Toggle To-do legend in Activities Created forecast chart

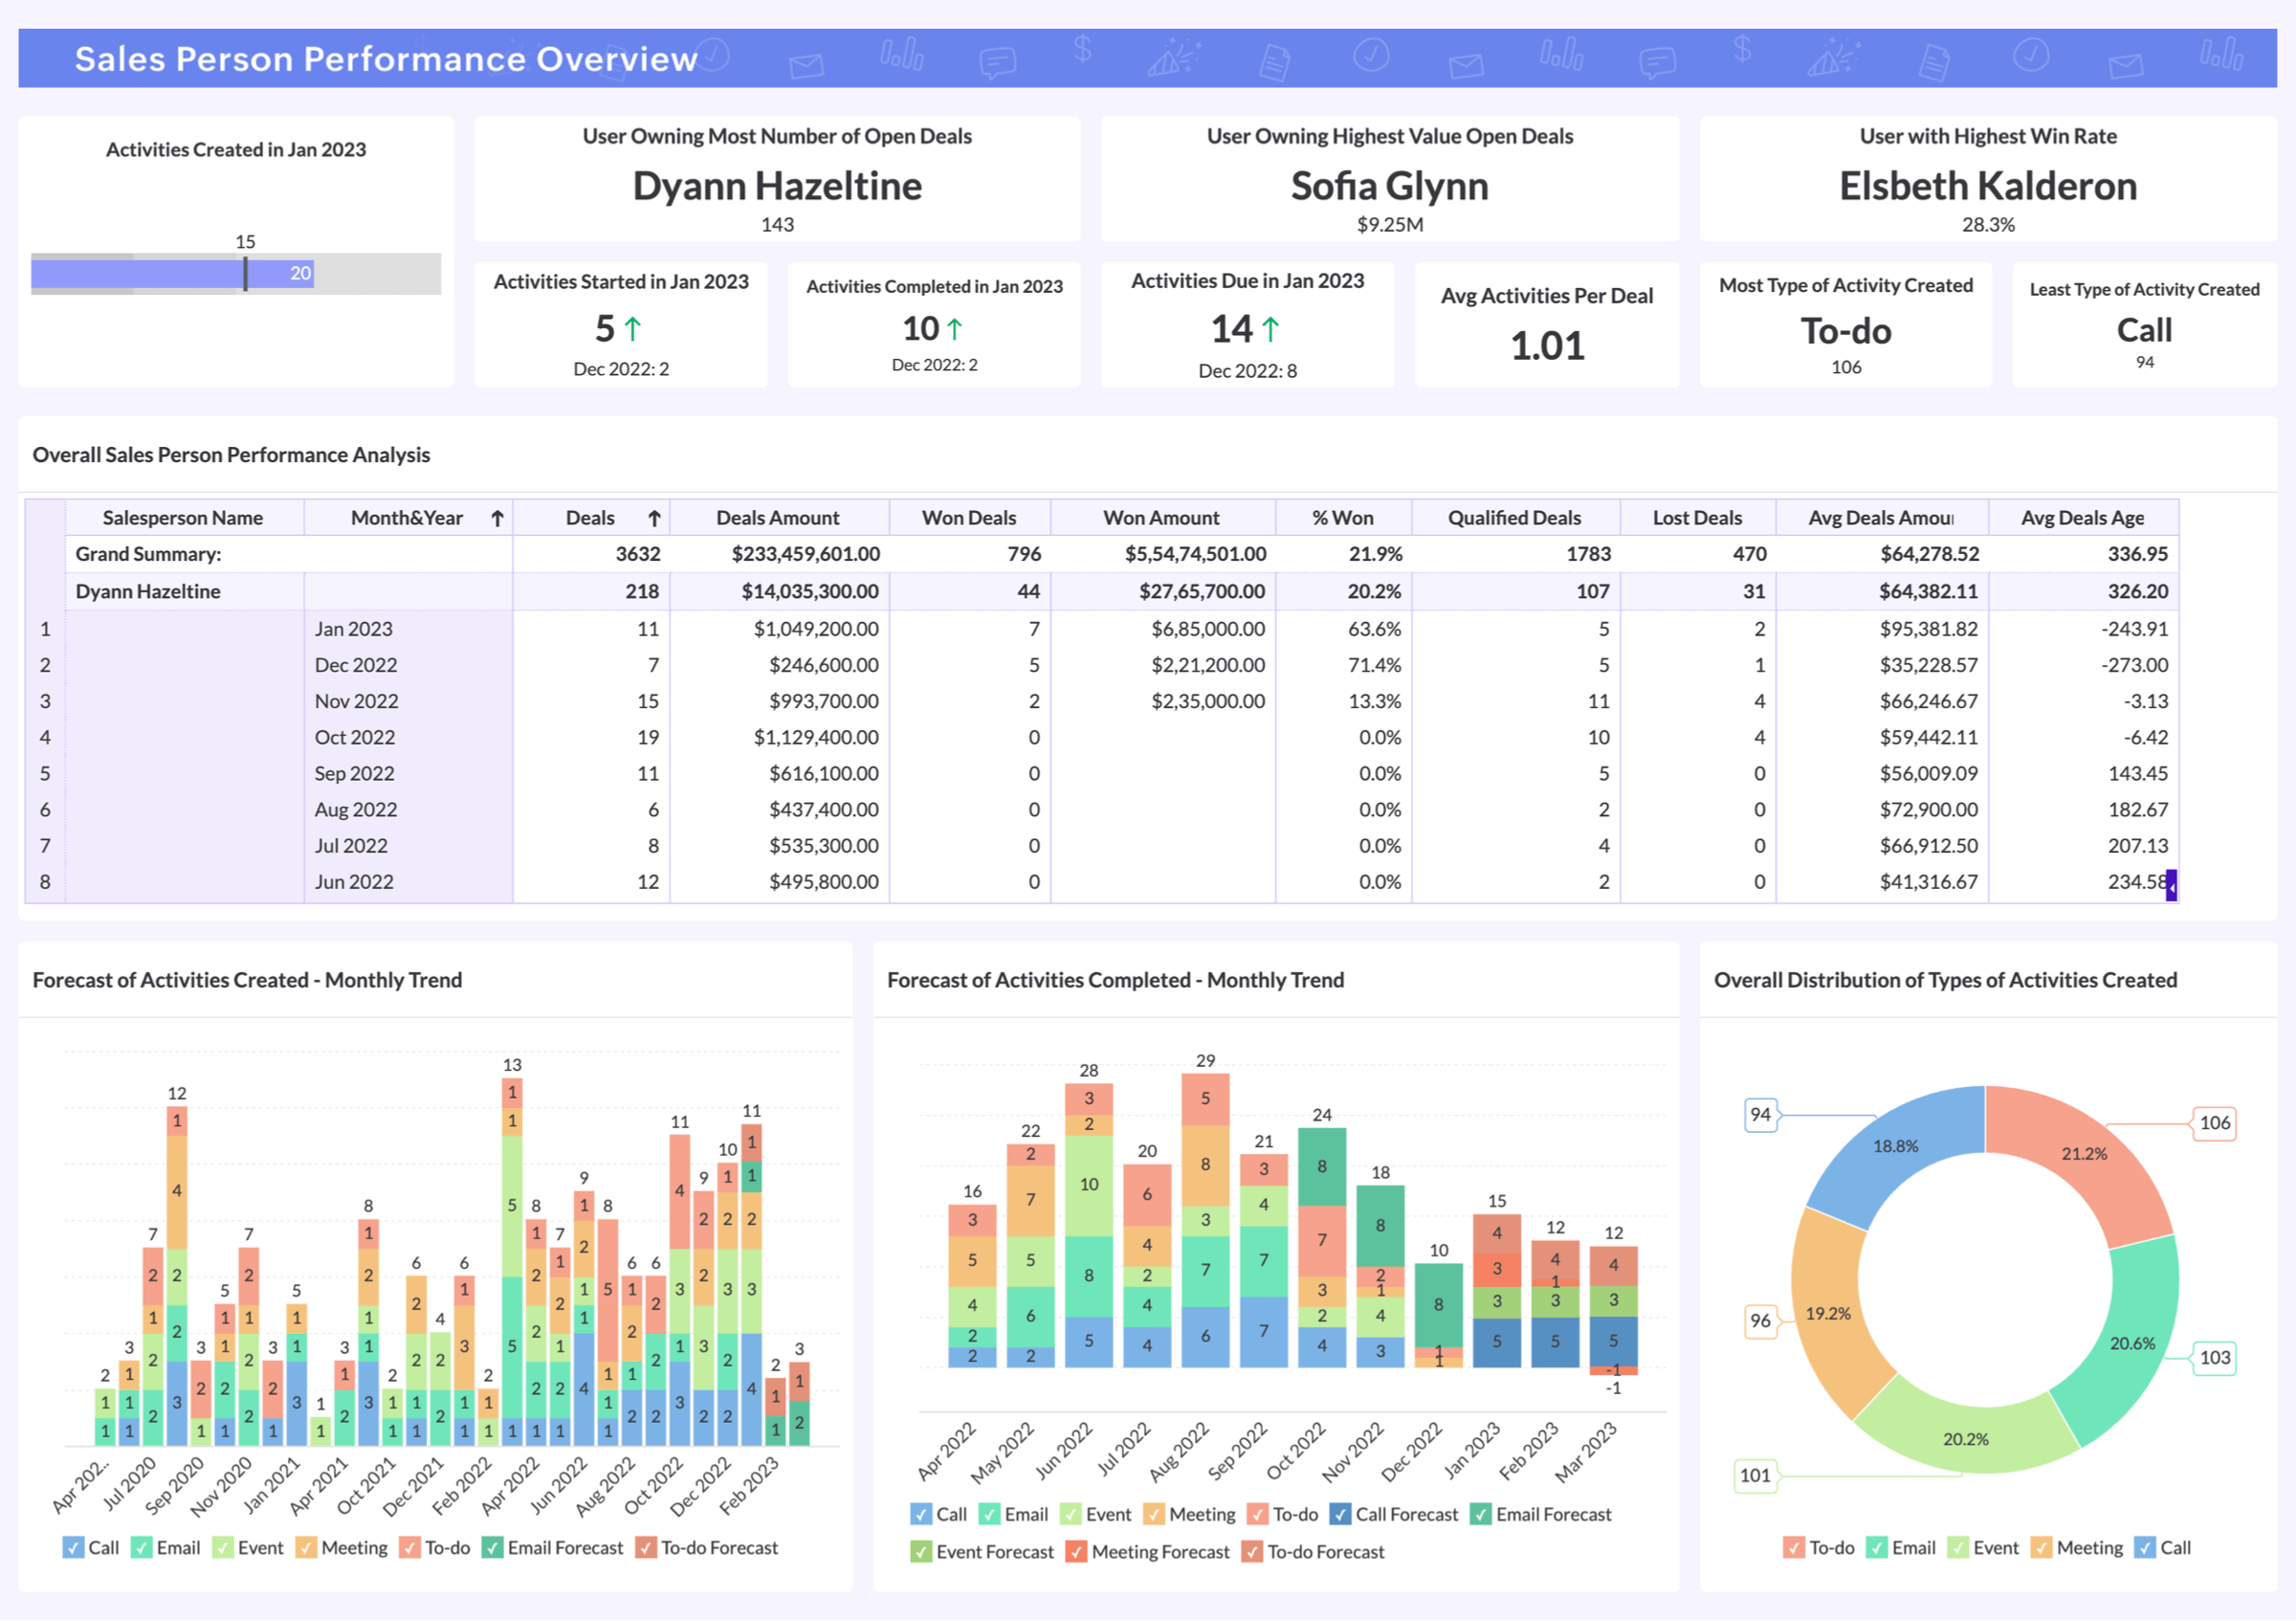click(434, 1547)
